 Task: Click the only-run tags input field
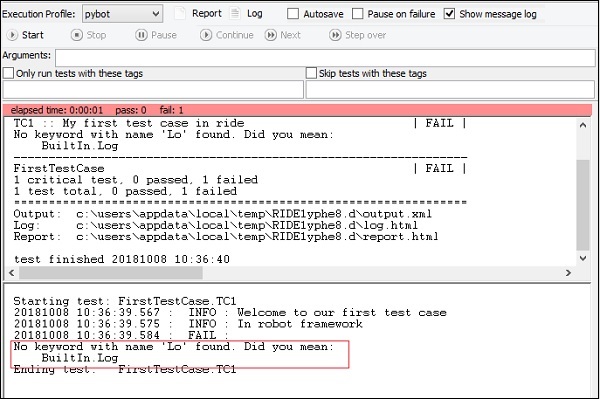[x=153, y=90]
